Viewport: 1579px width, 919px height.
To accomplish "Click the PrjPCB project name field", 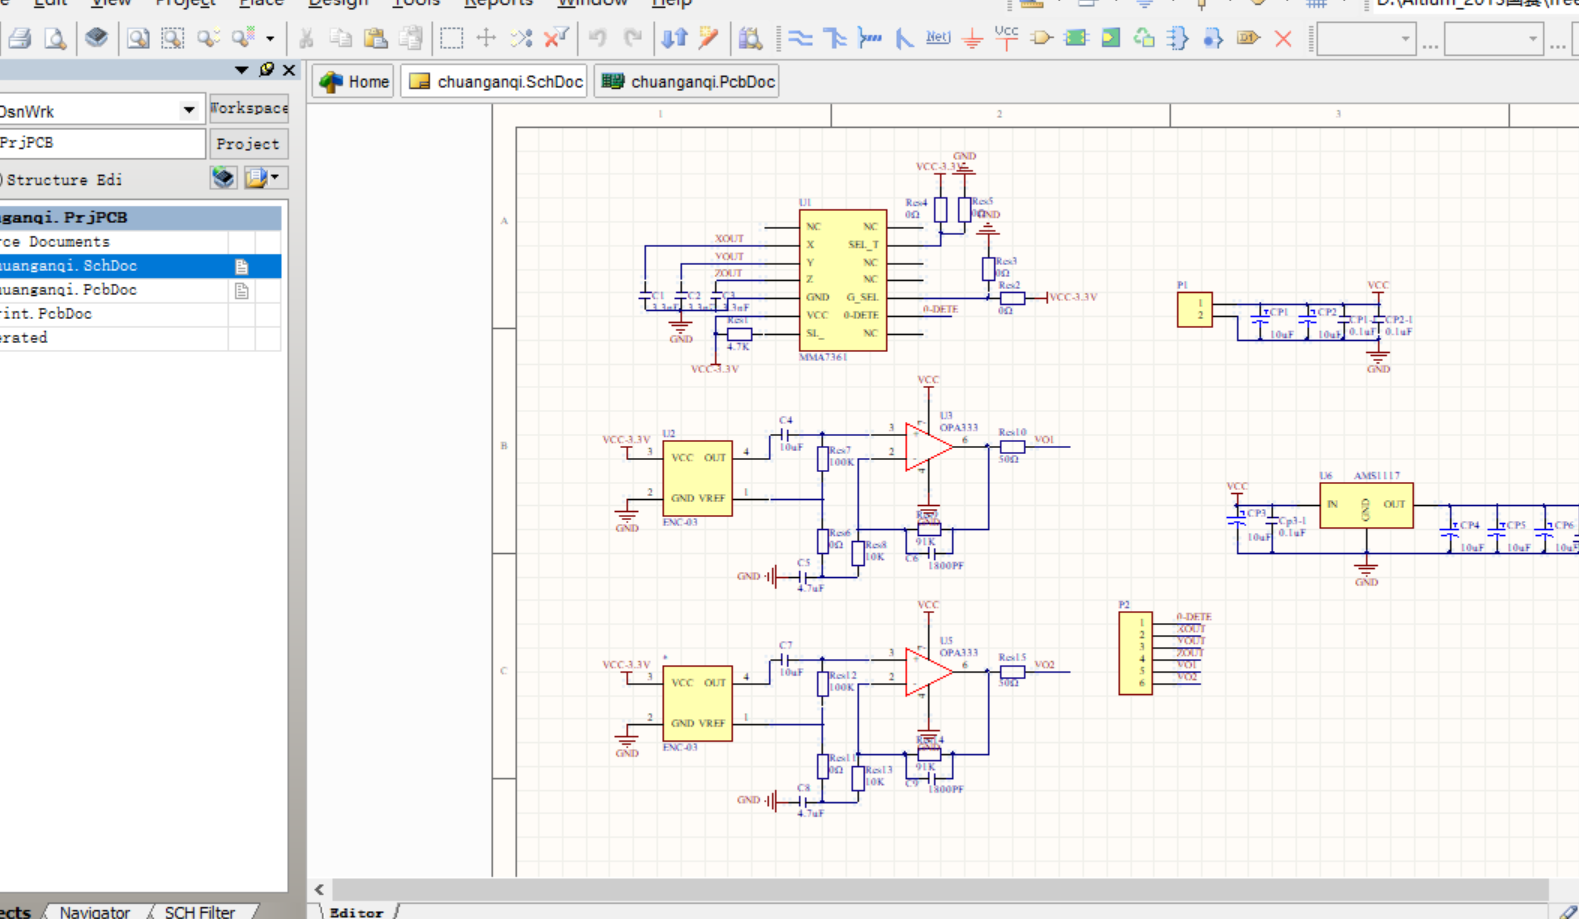I will tap(102, 143).
